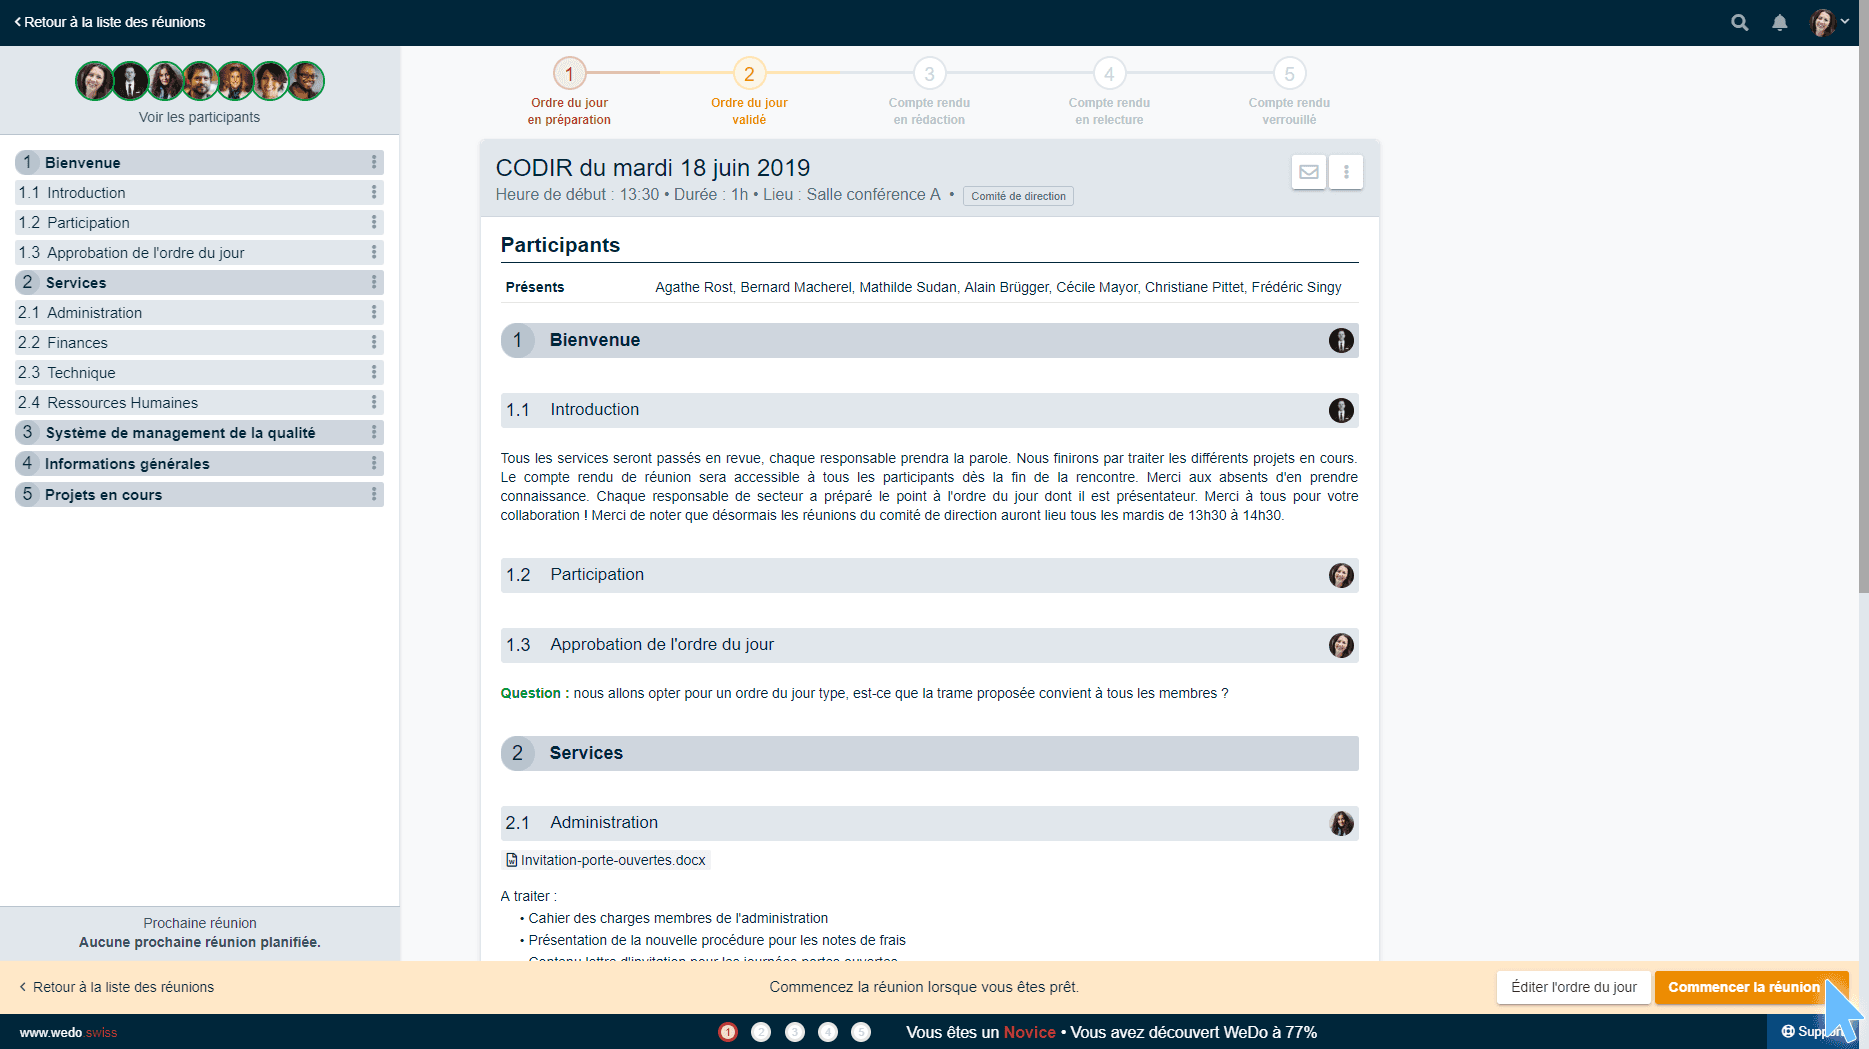The width and height of the screenshot is (1869, 1049).
Task: Click presenter avatar on 1.3 Approbation header
Action: coord(1341,645)
